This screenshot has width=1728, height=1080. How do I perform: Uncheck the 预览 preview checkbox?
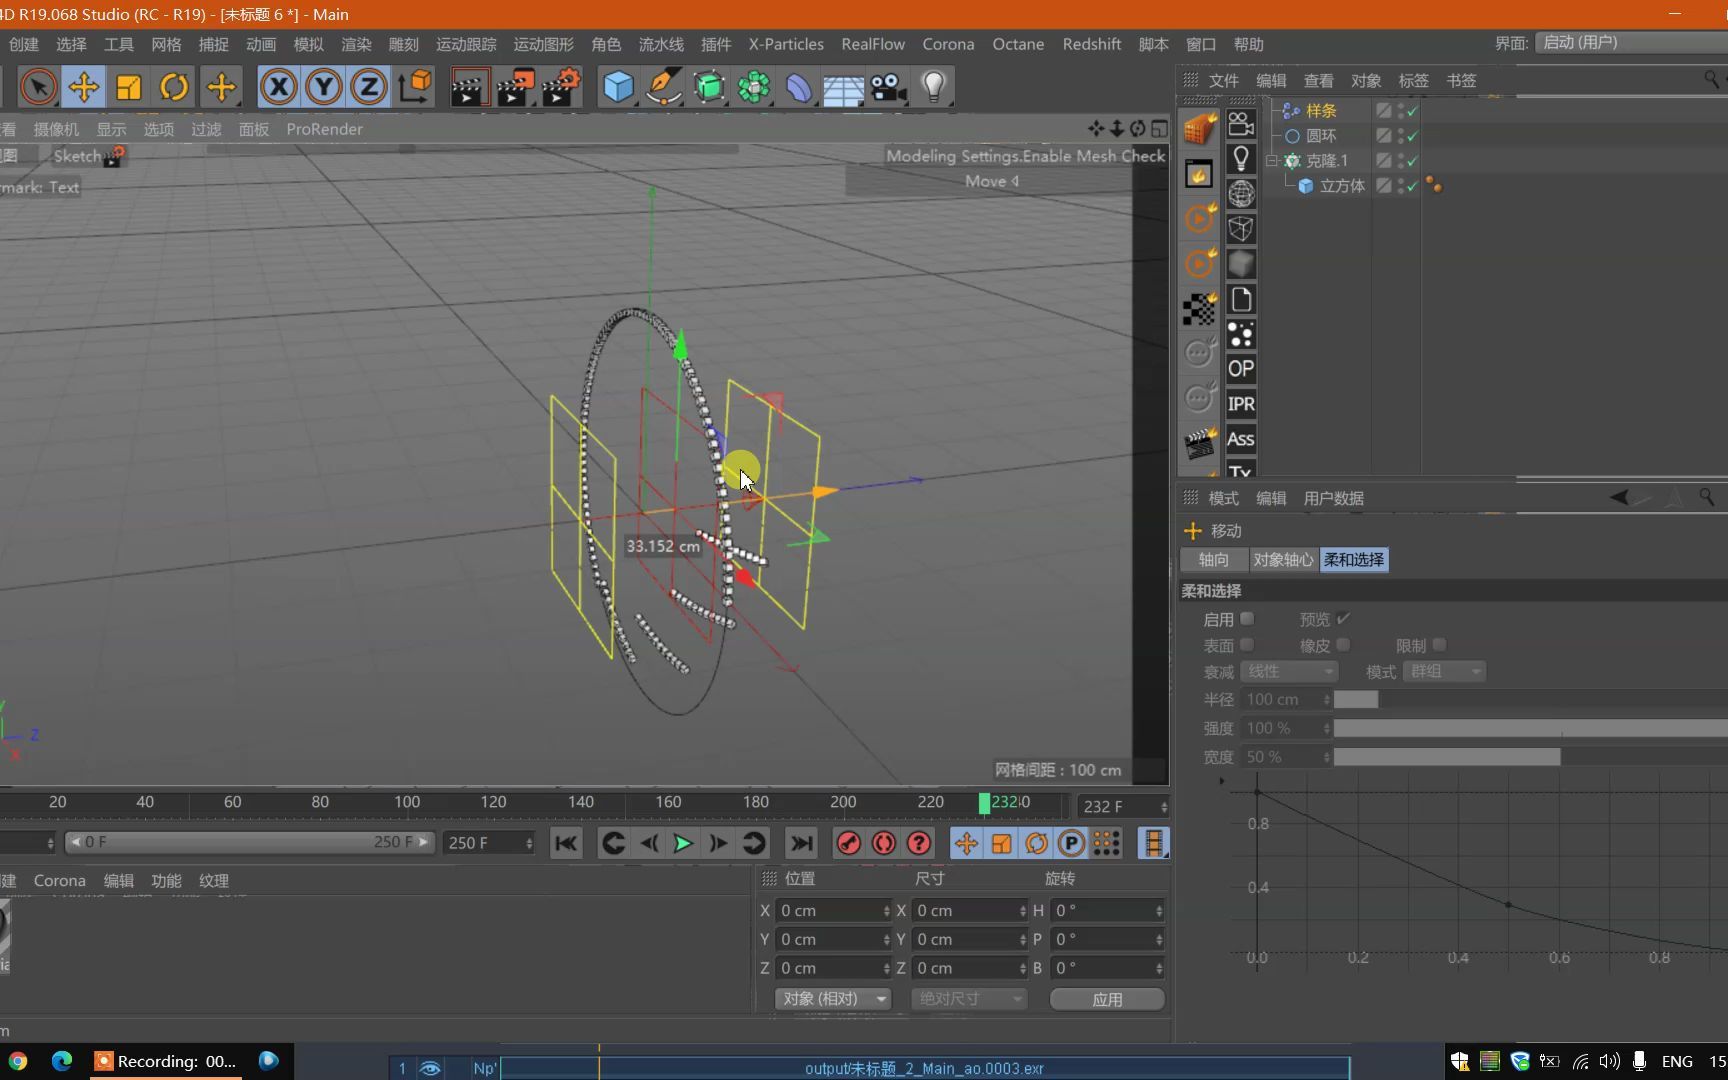(x=1344, y=618)
